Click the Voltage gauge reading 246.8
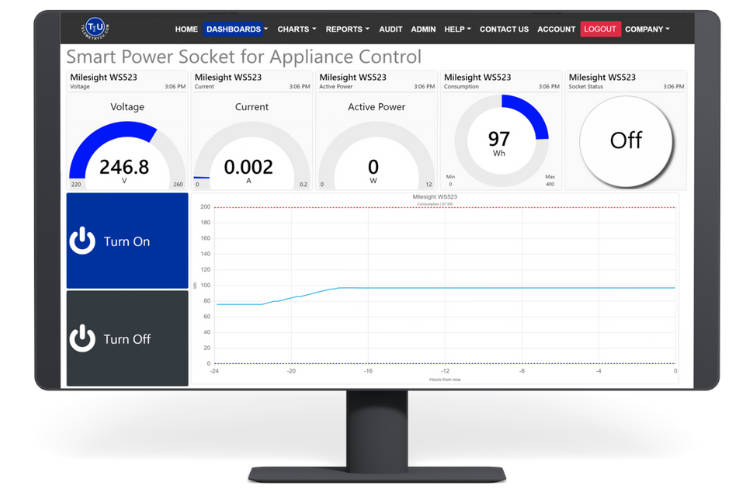 tap(127, 156)
